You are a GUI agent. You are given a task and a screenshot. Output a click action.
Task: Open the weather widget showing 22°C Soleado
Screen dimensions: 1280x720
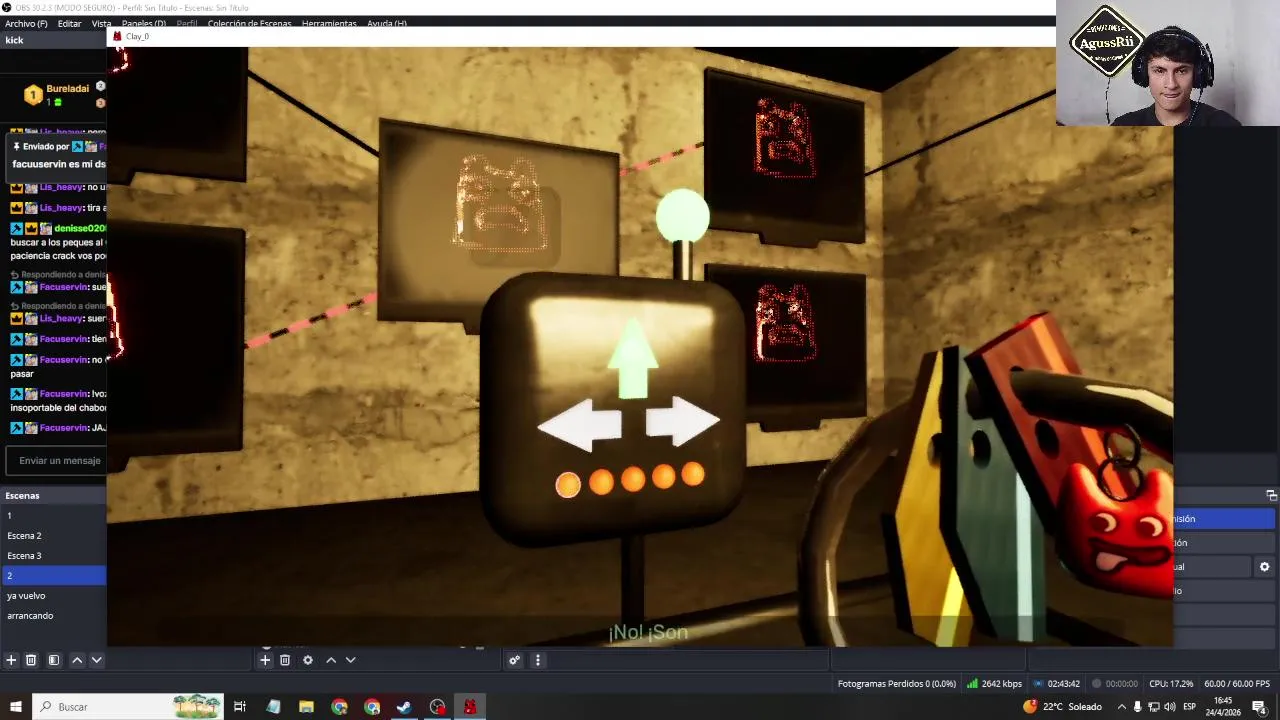point(1062,707)
